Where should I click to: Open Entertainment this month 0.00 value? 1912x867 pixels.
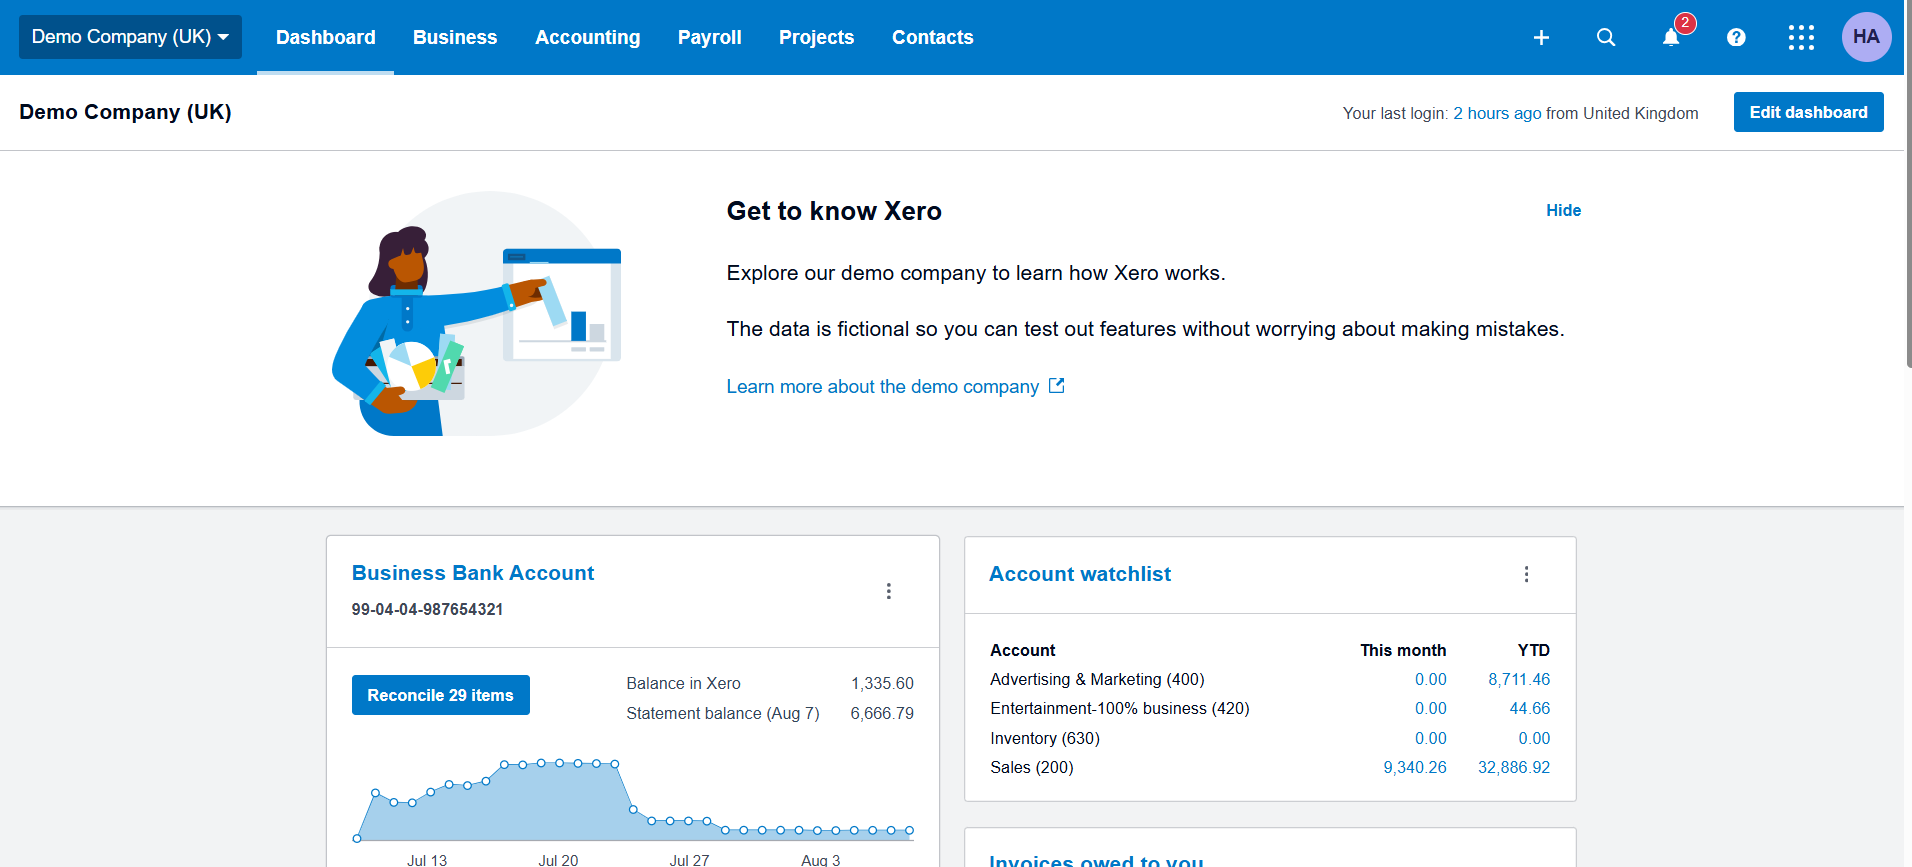[x=1431, y=708]
